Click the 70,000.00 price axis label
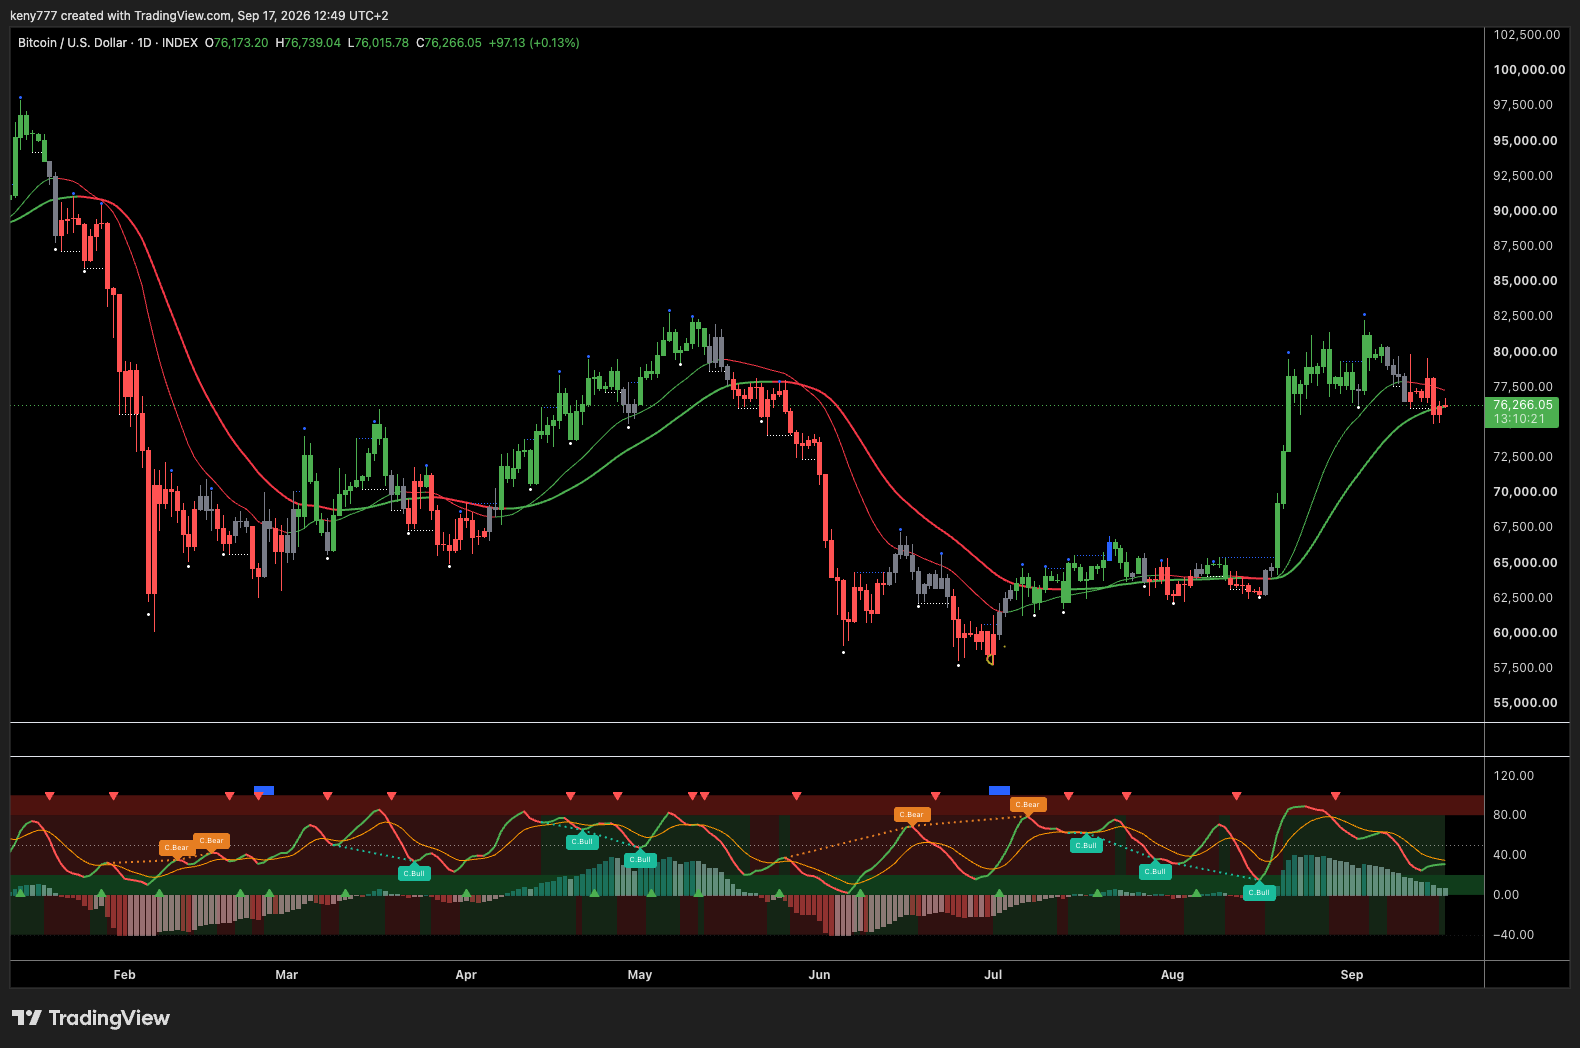Screen dimensions: 1580x1048 [x=1525, y=492]
